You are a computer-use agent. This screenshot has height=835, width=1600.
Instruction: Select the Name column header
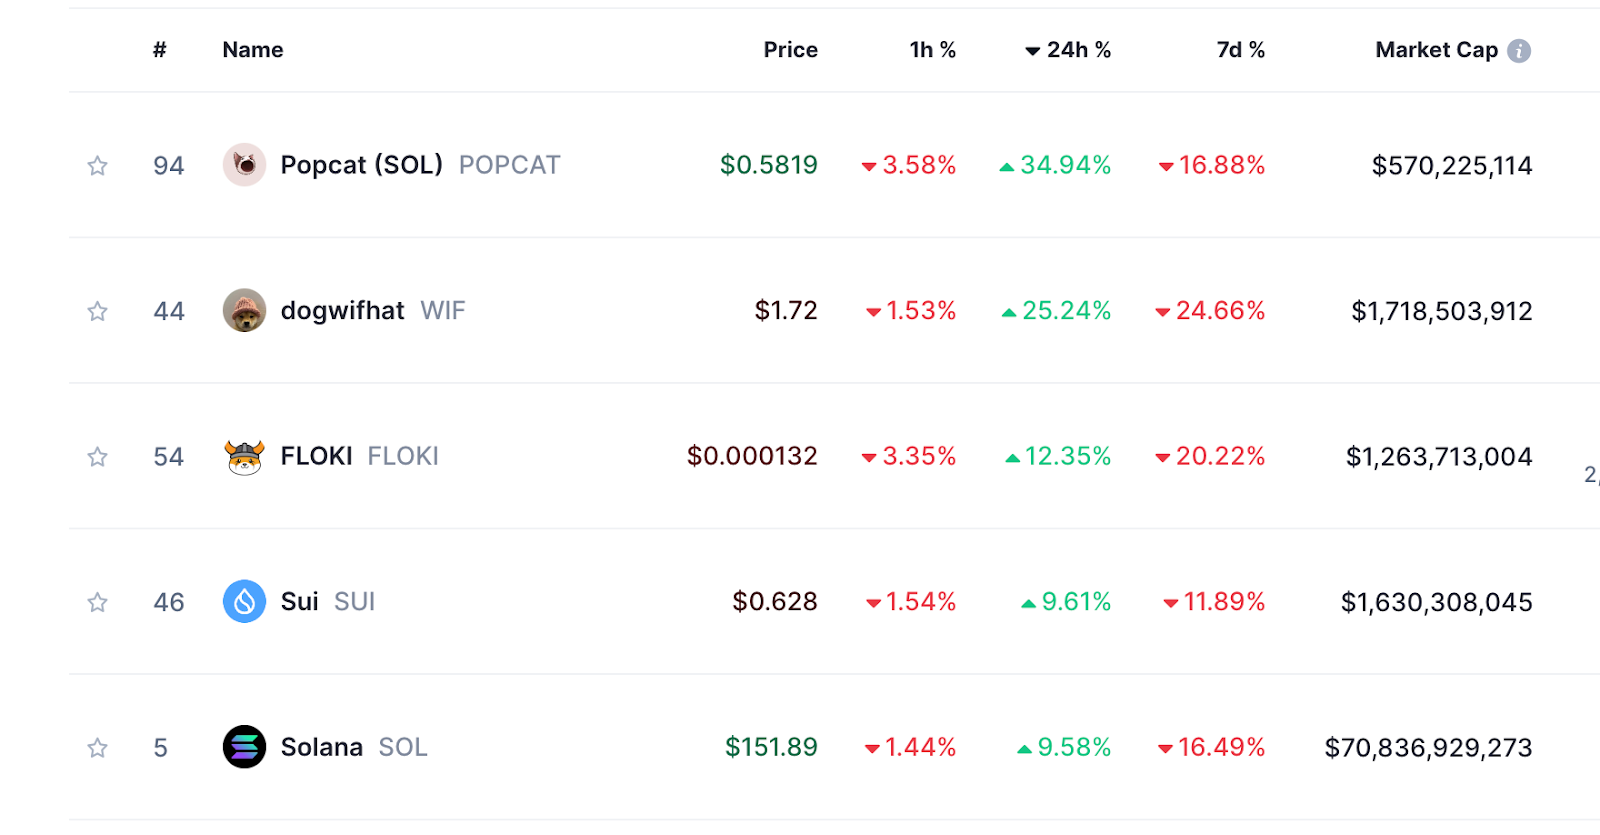(x=251, y=49)
